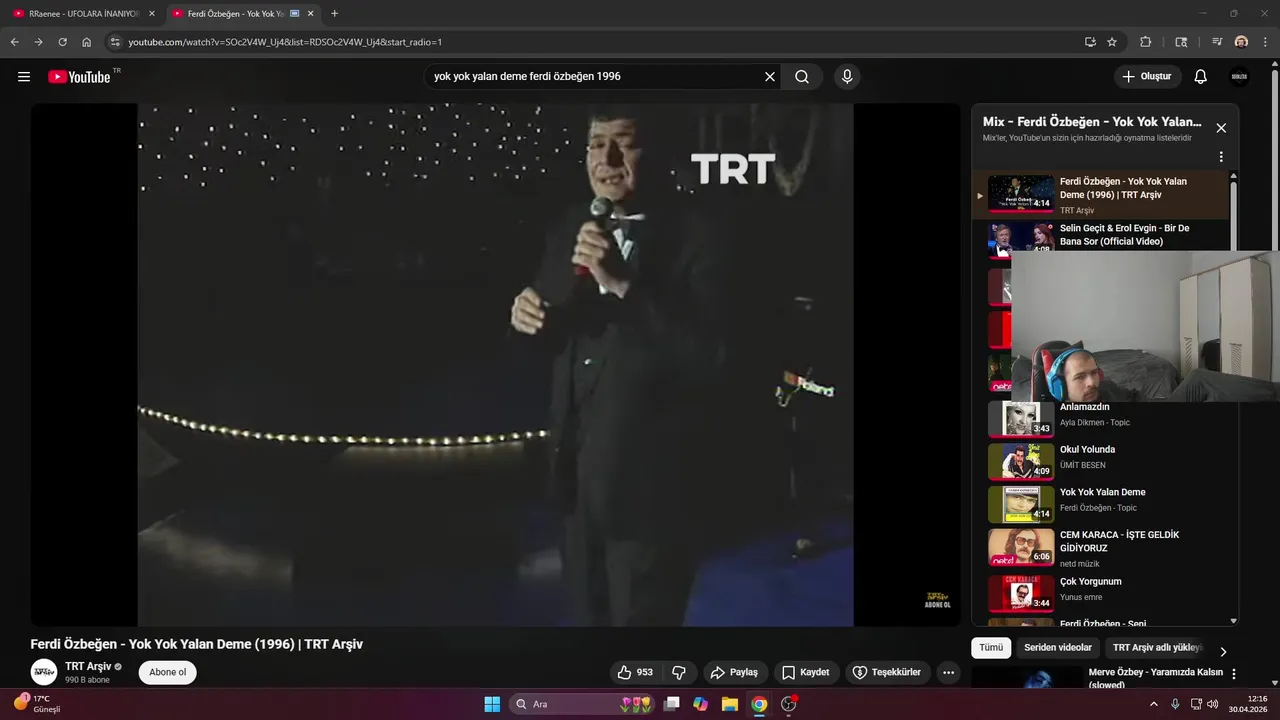Play Okul Yolunda by Ümit Besen
The width and height of the screenshot is (1280, 720).
pyautogui.click(x=1100, y=461)
